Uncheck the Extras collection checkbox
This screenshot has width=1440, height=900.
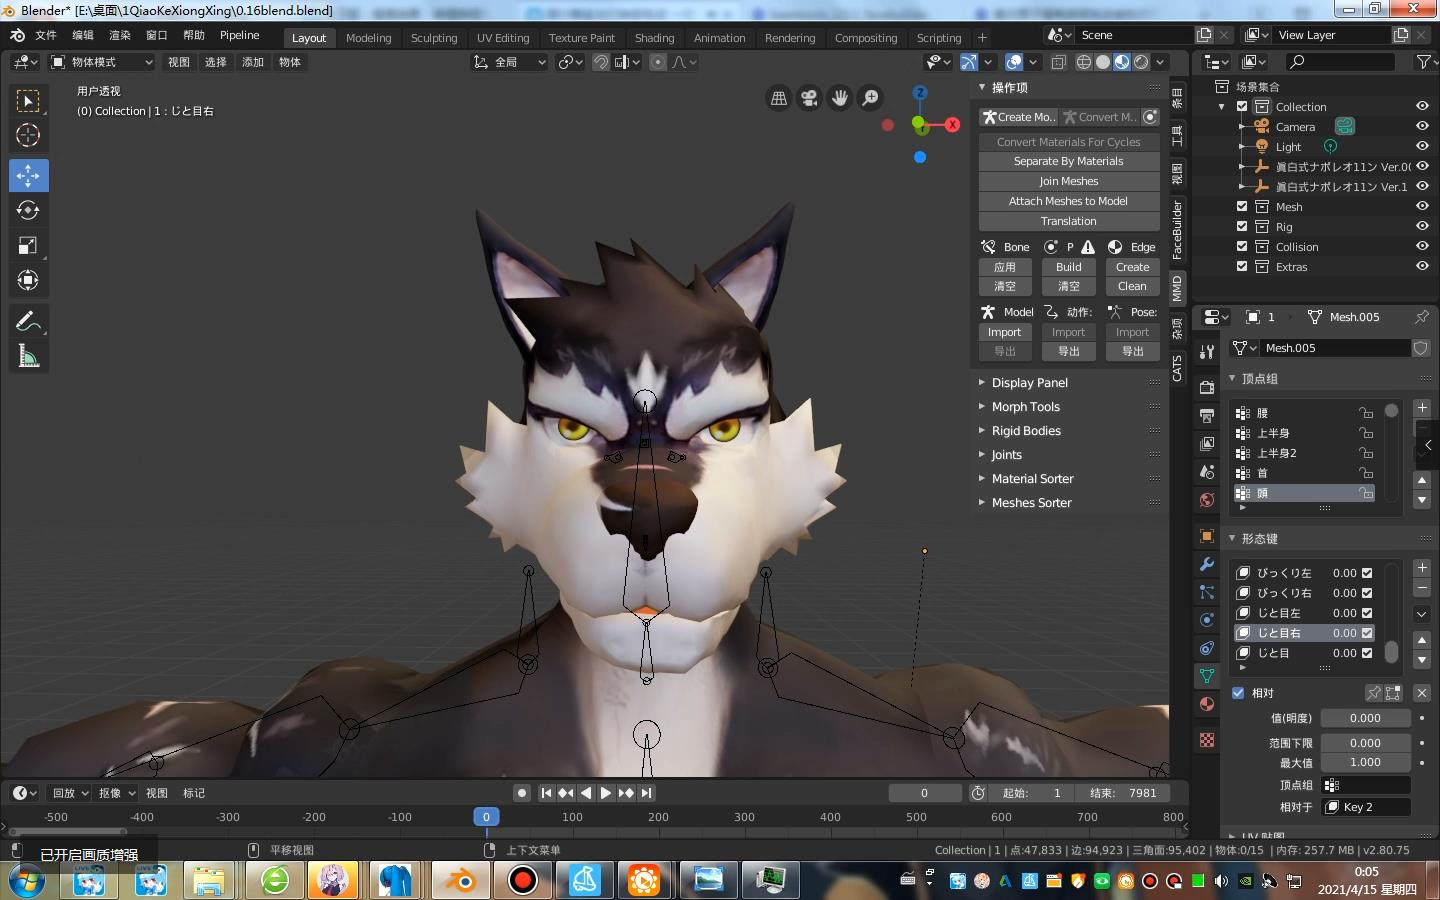(x=1242, y=267)
